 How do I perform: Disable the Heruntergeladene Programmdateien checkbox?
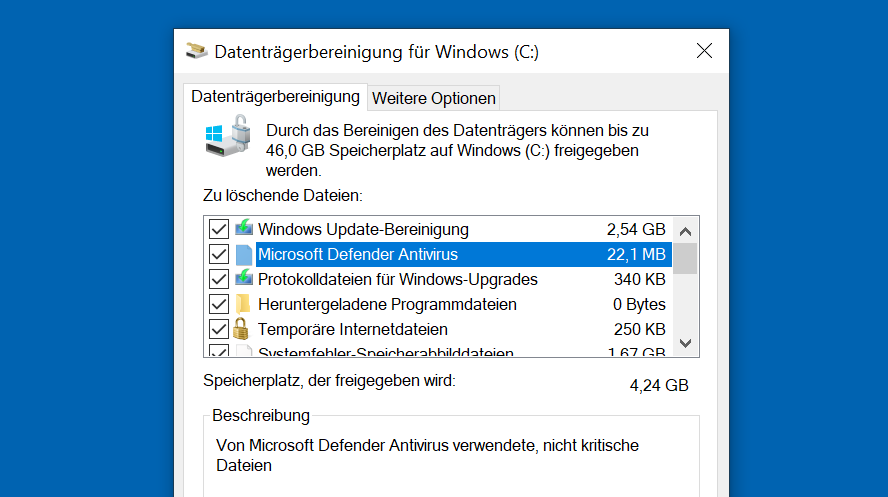tap(219, 304)
